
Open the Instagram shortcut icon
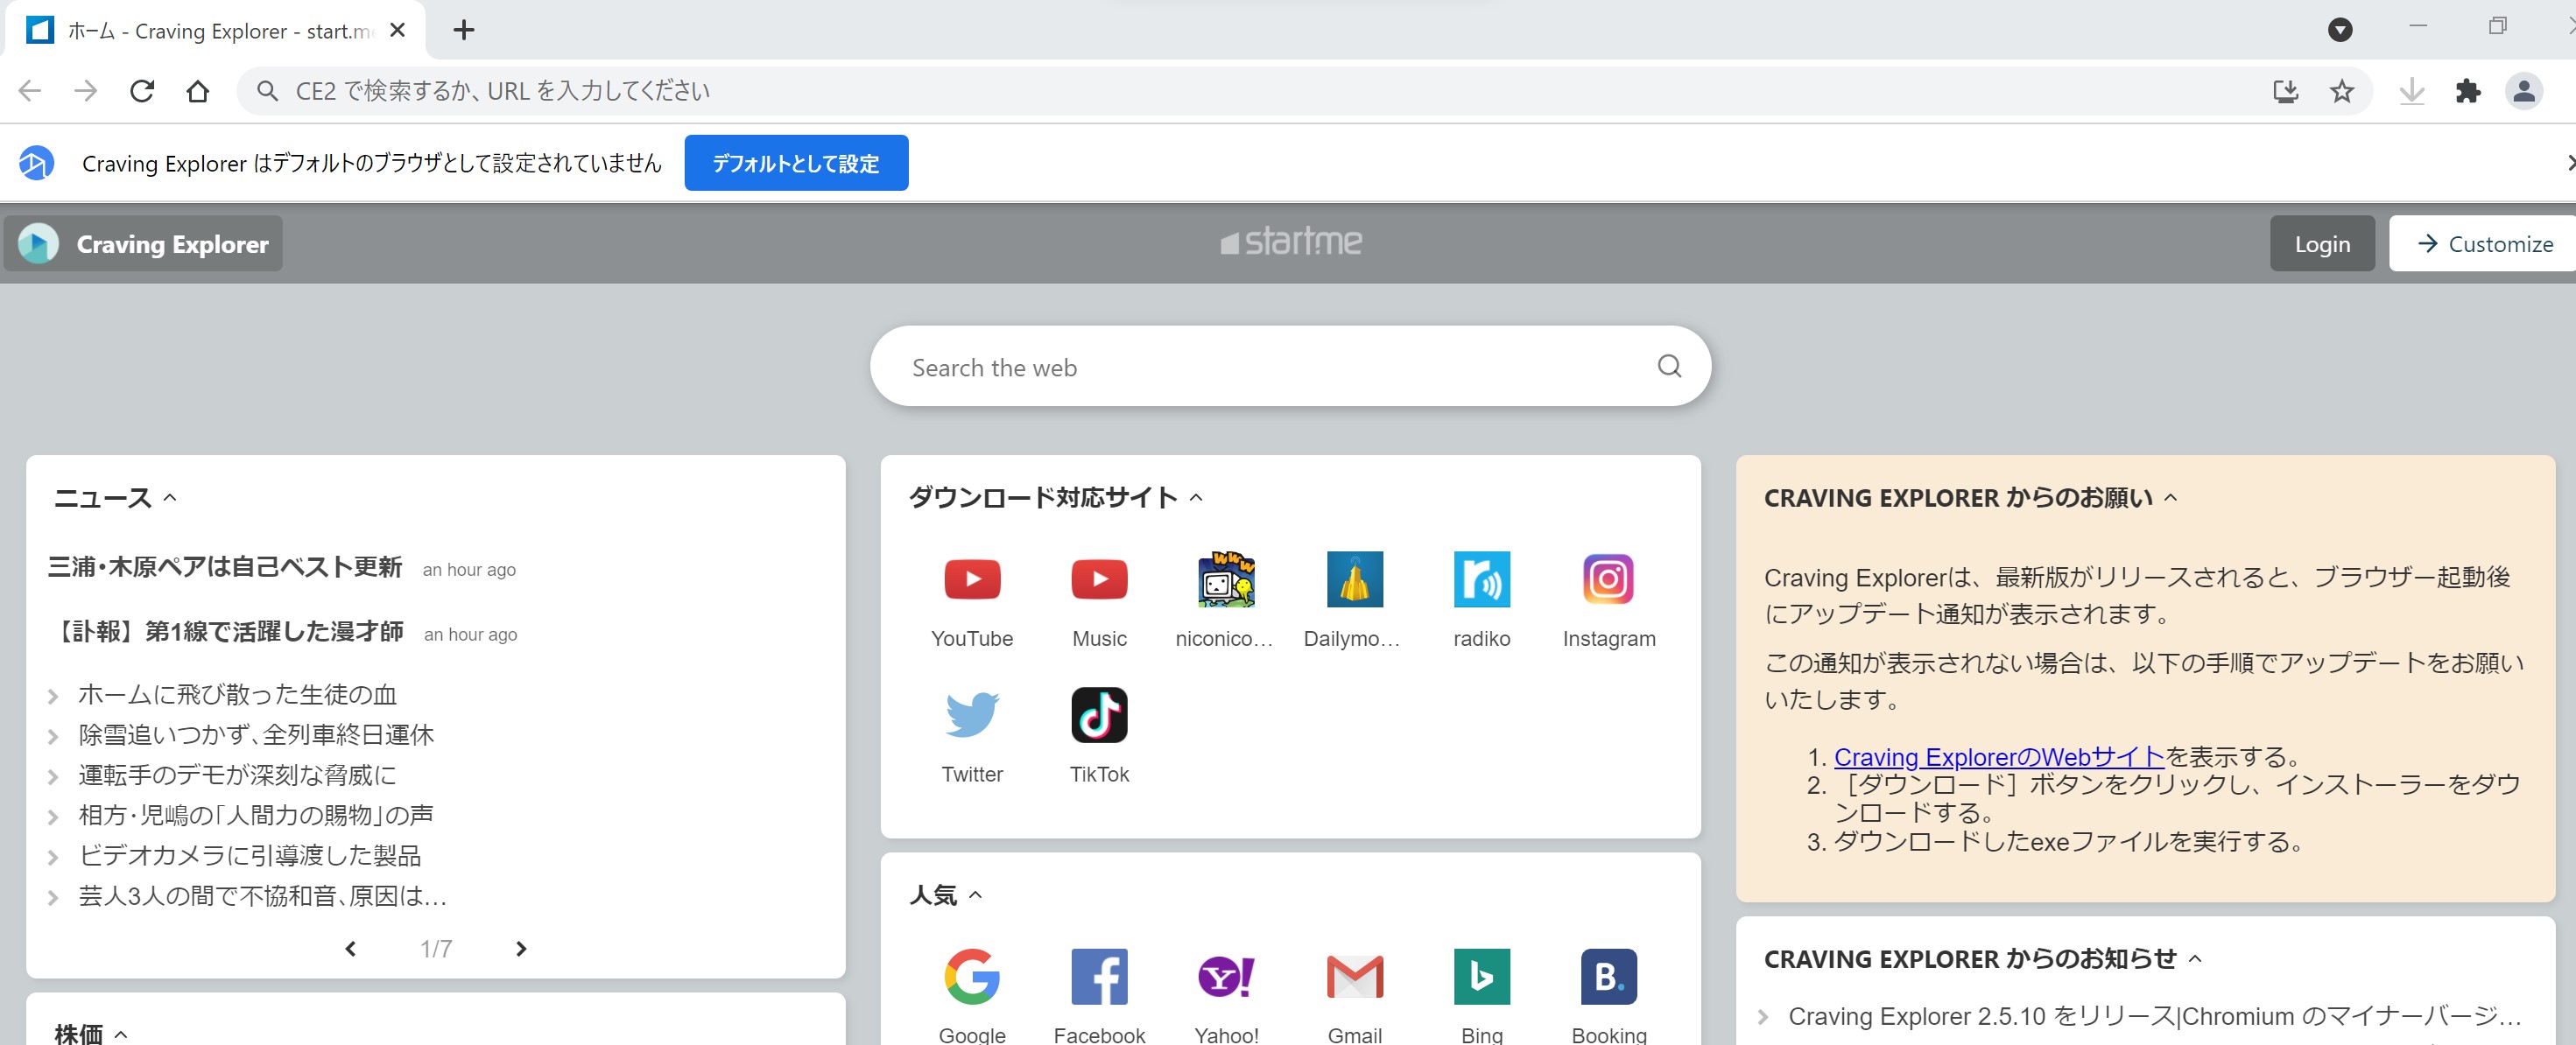(1608, 579)
